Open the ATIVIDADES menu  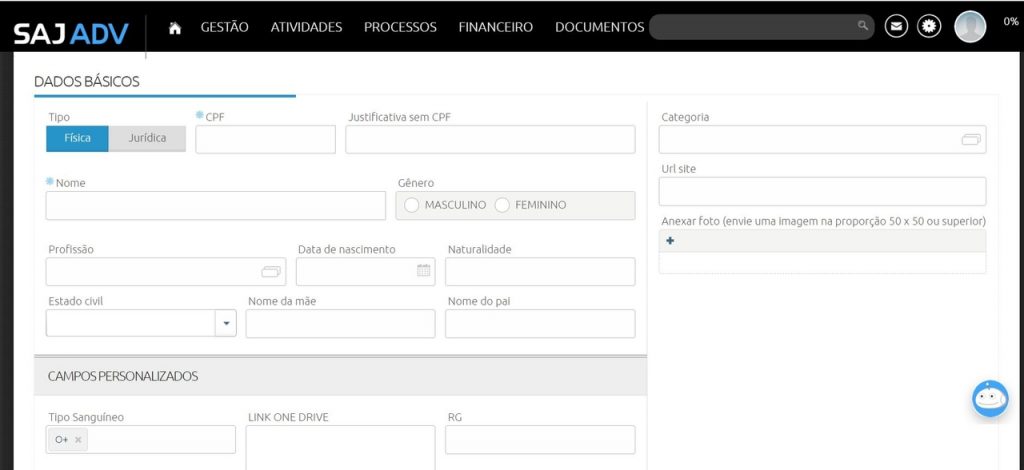(x=306, y=27)
